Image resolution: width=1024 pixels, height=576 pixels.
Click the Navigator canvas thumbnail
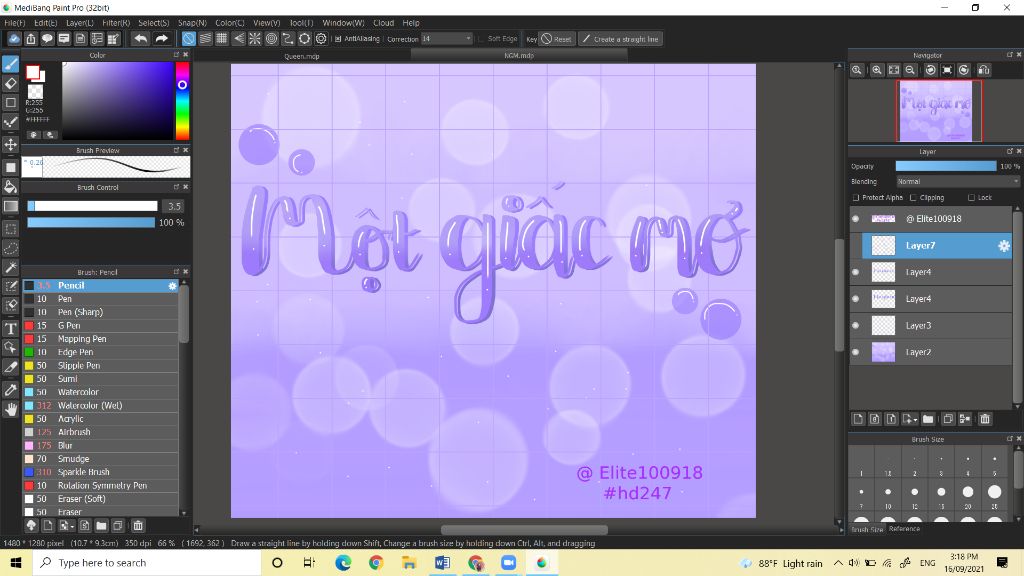click(936, 111)
